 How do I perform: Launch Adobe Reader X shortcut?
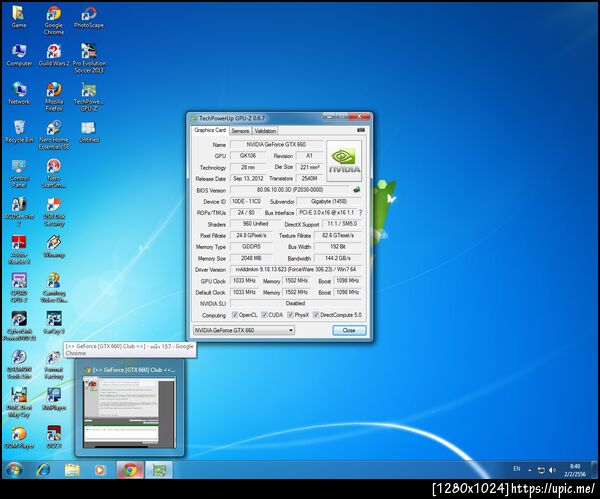19,250
